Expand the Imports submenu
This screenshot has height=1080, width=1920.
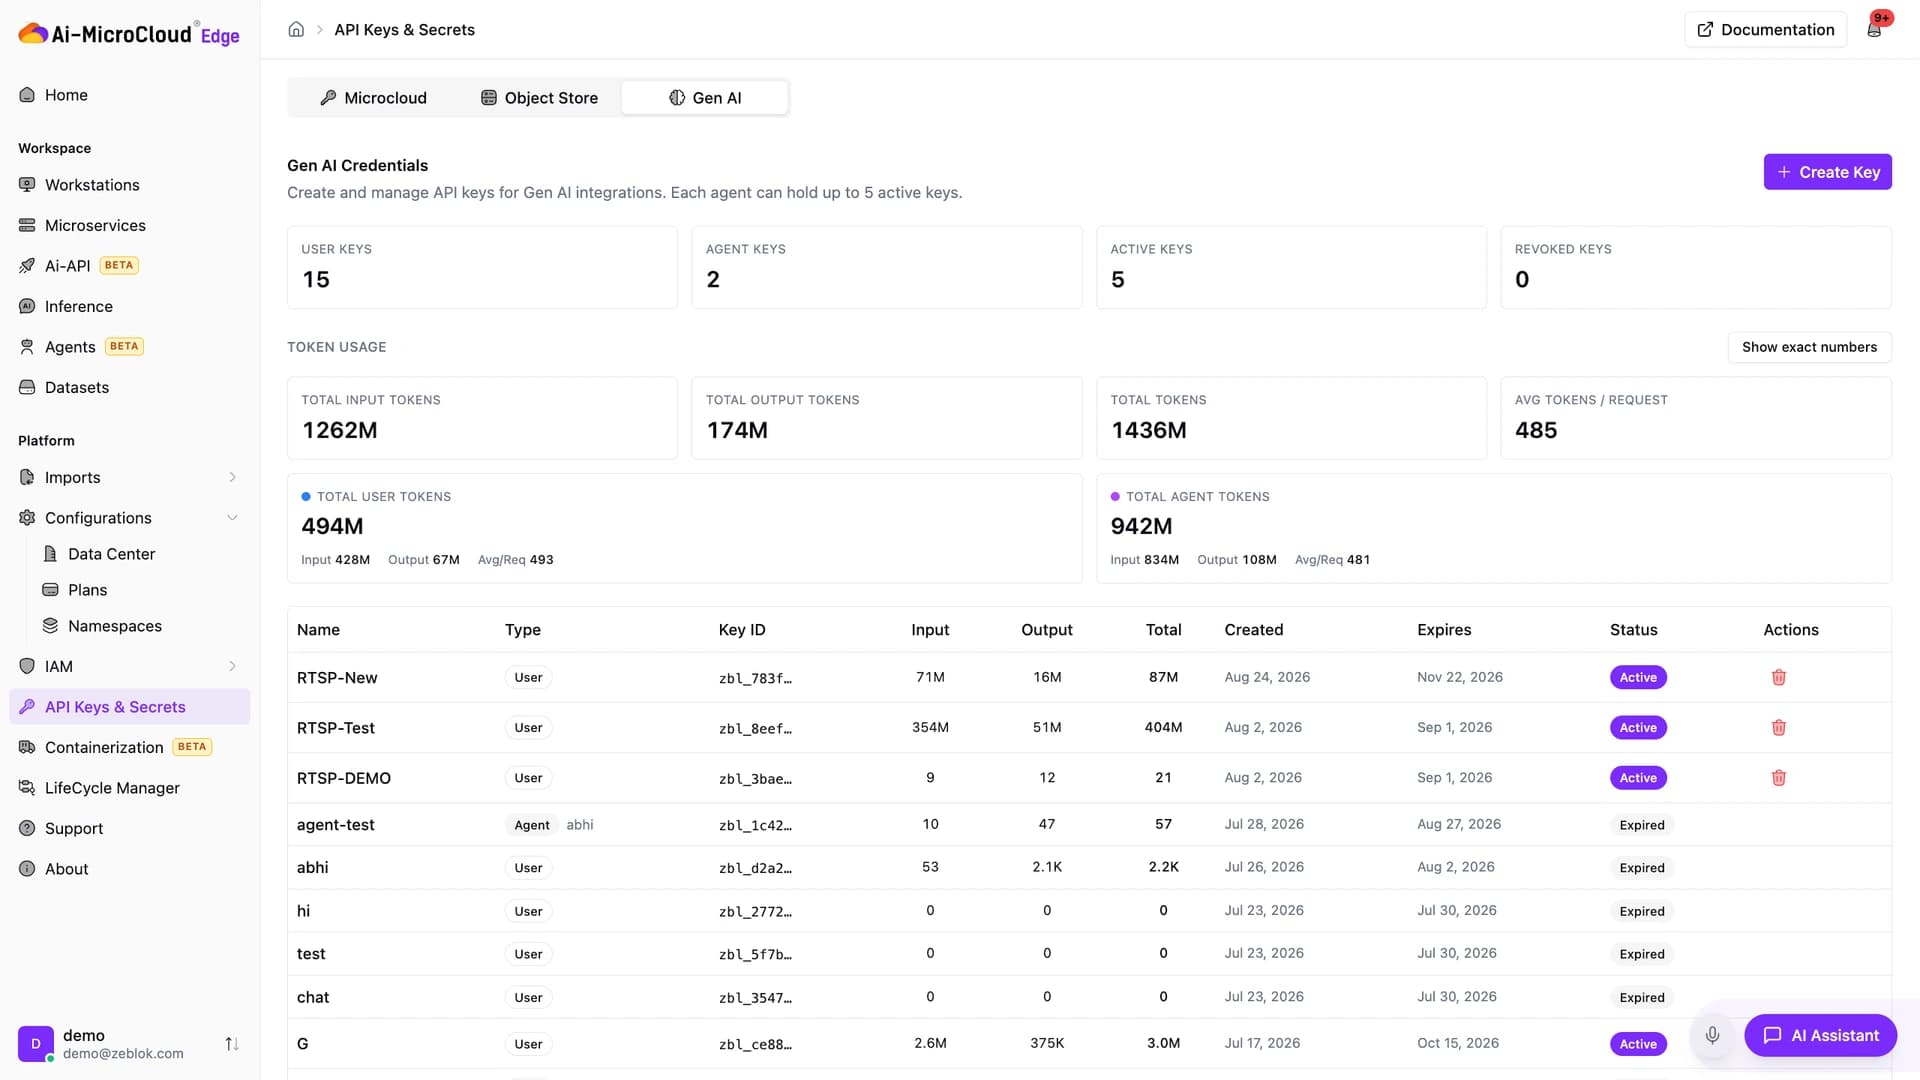pyautogui.click(x=232, y=478)
